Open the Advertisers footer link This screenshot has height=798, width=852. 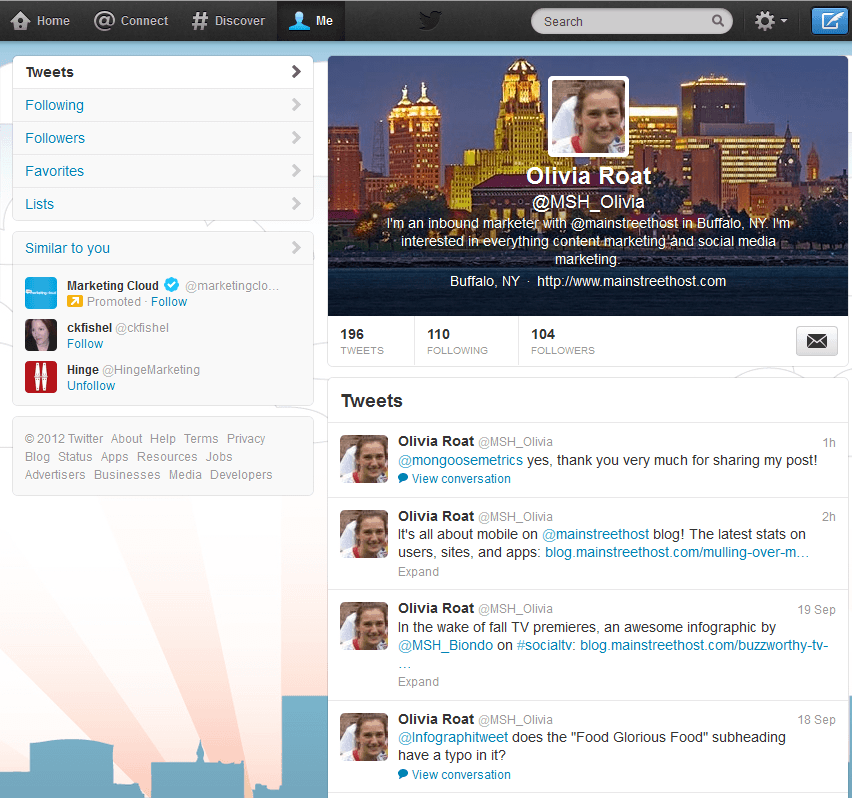55,475
